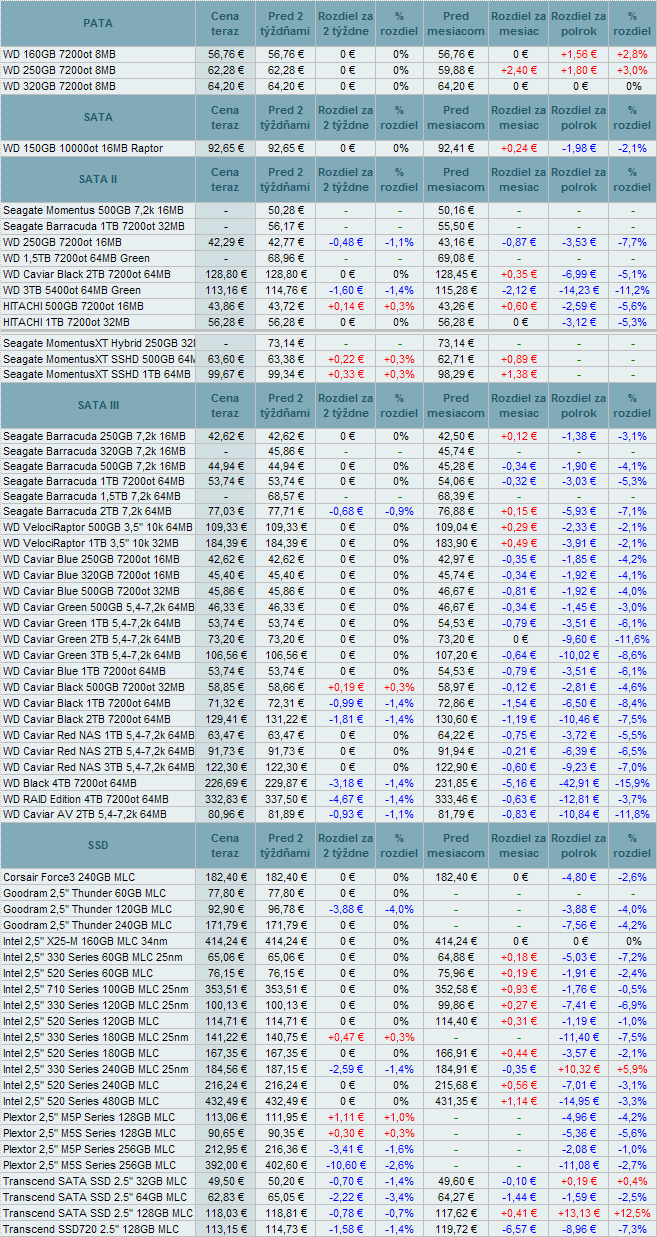Click the 128,45 € price a month ago

pos(455,274)
